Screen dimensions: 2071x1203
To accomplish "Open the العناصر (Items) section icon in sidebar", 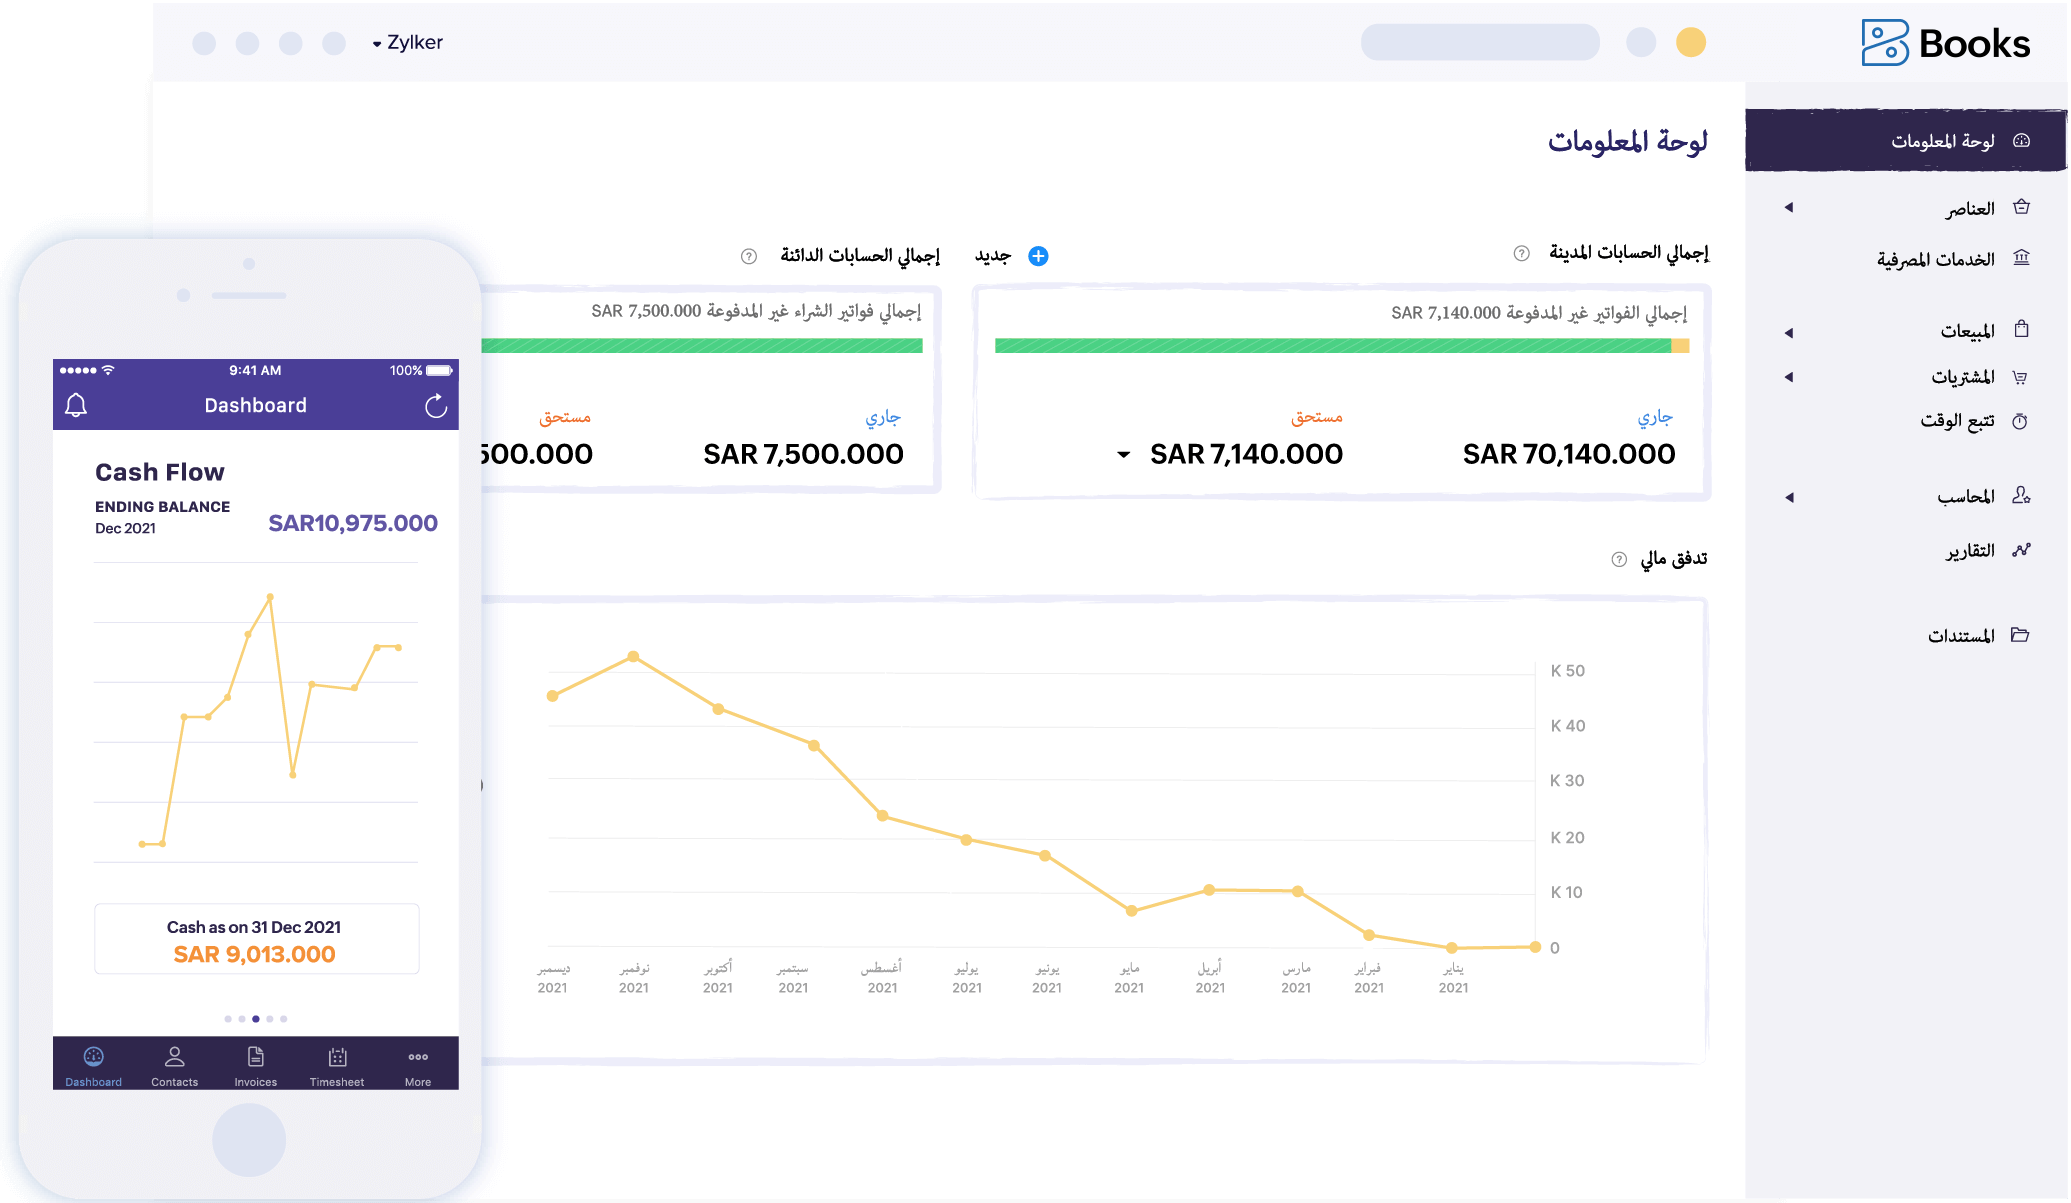I will coord(2023,207).
